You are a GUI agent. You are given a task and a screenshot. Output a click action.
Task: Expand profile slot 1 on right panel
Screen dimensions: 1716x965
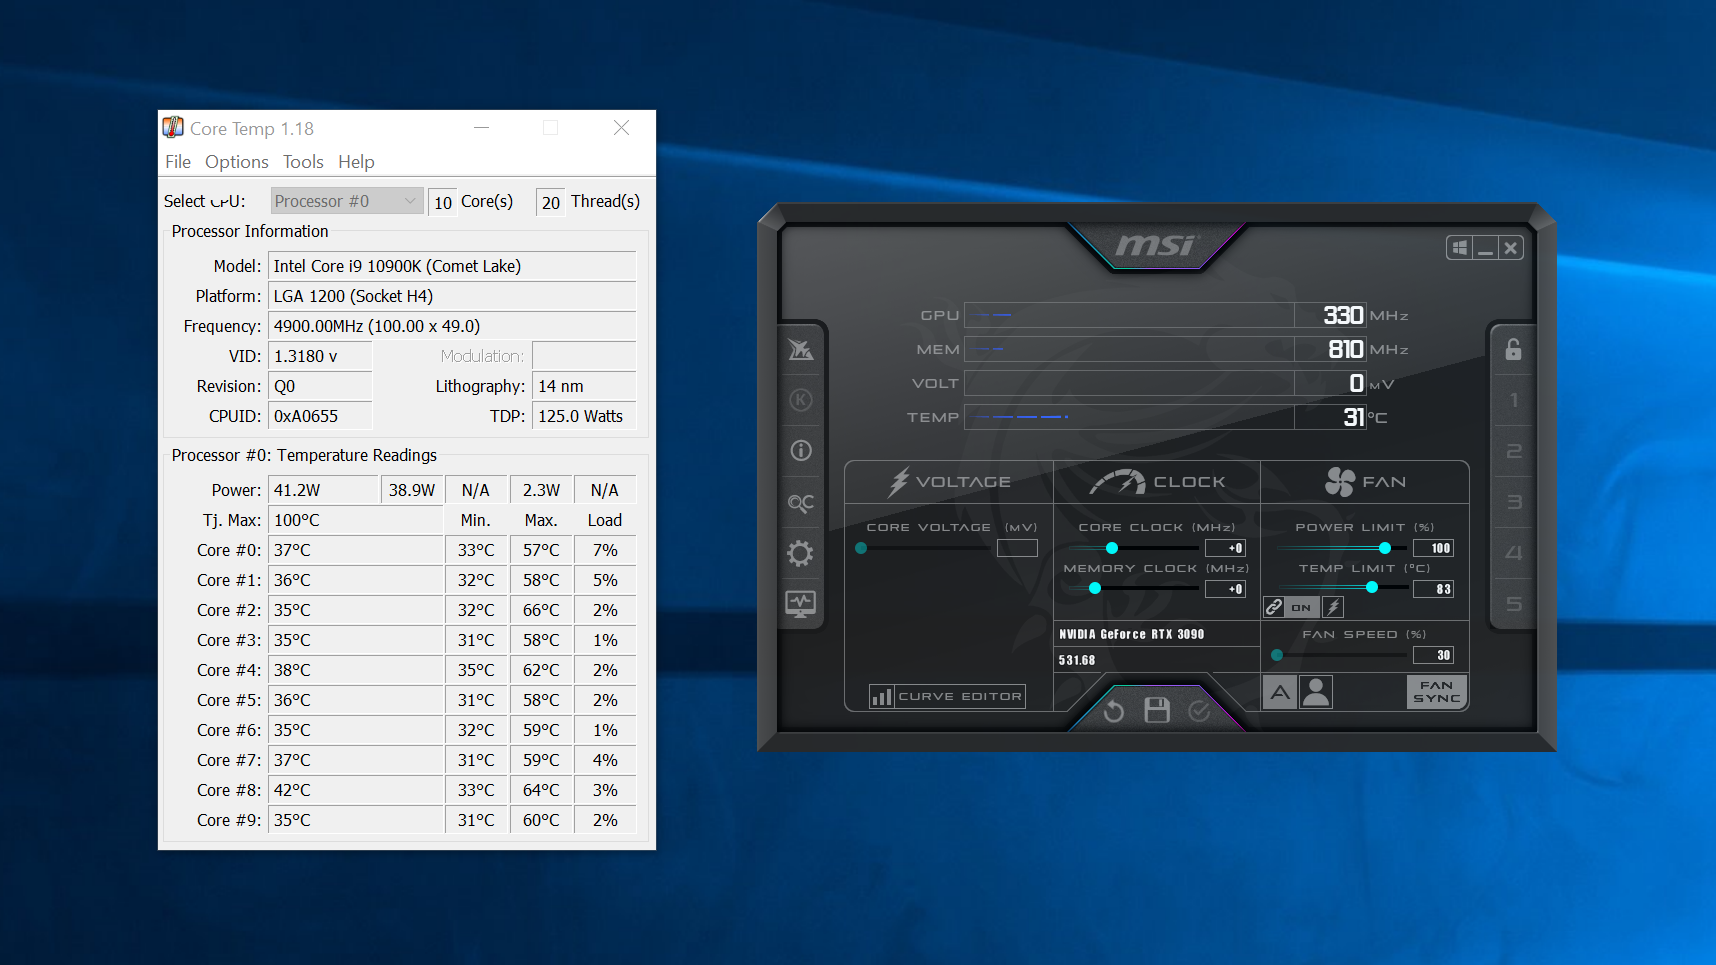pyautogui.click(x=1513, y=401)
